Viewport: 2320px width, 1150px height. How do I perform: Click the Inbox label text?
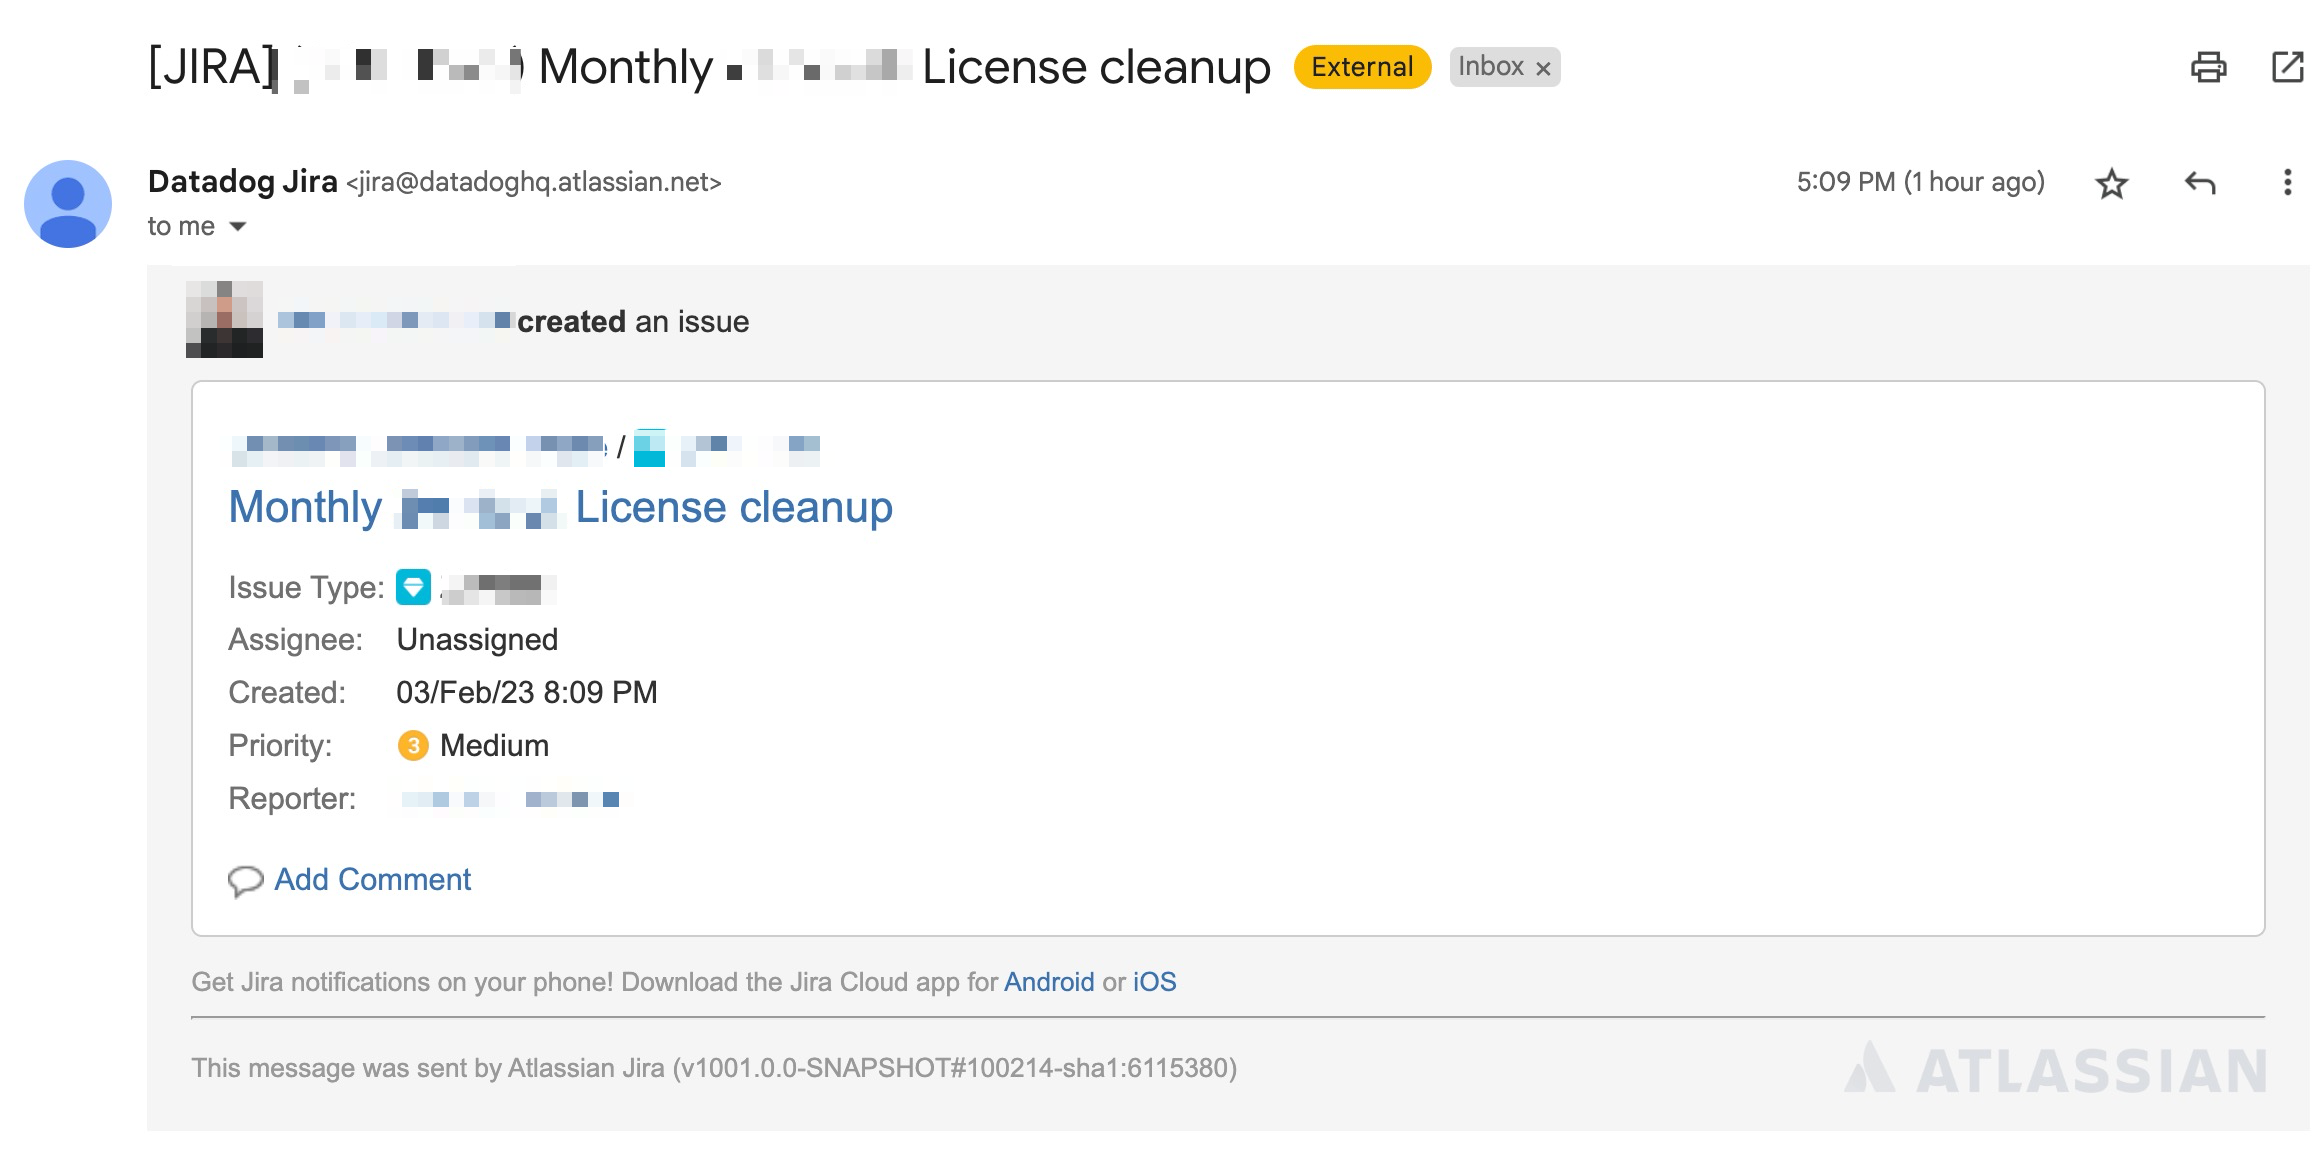point(1490,67)
